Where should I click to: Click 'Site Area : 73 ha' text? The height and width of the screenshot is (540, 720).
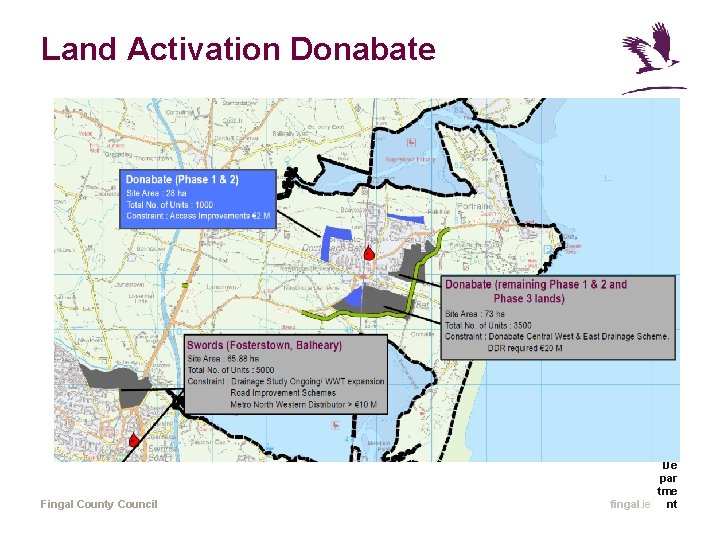[474, 314]
